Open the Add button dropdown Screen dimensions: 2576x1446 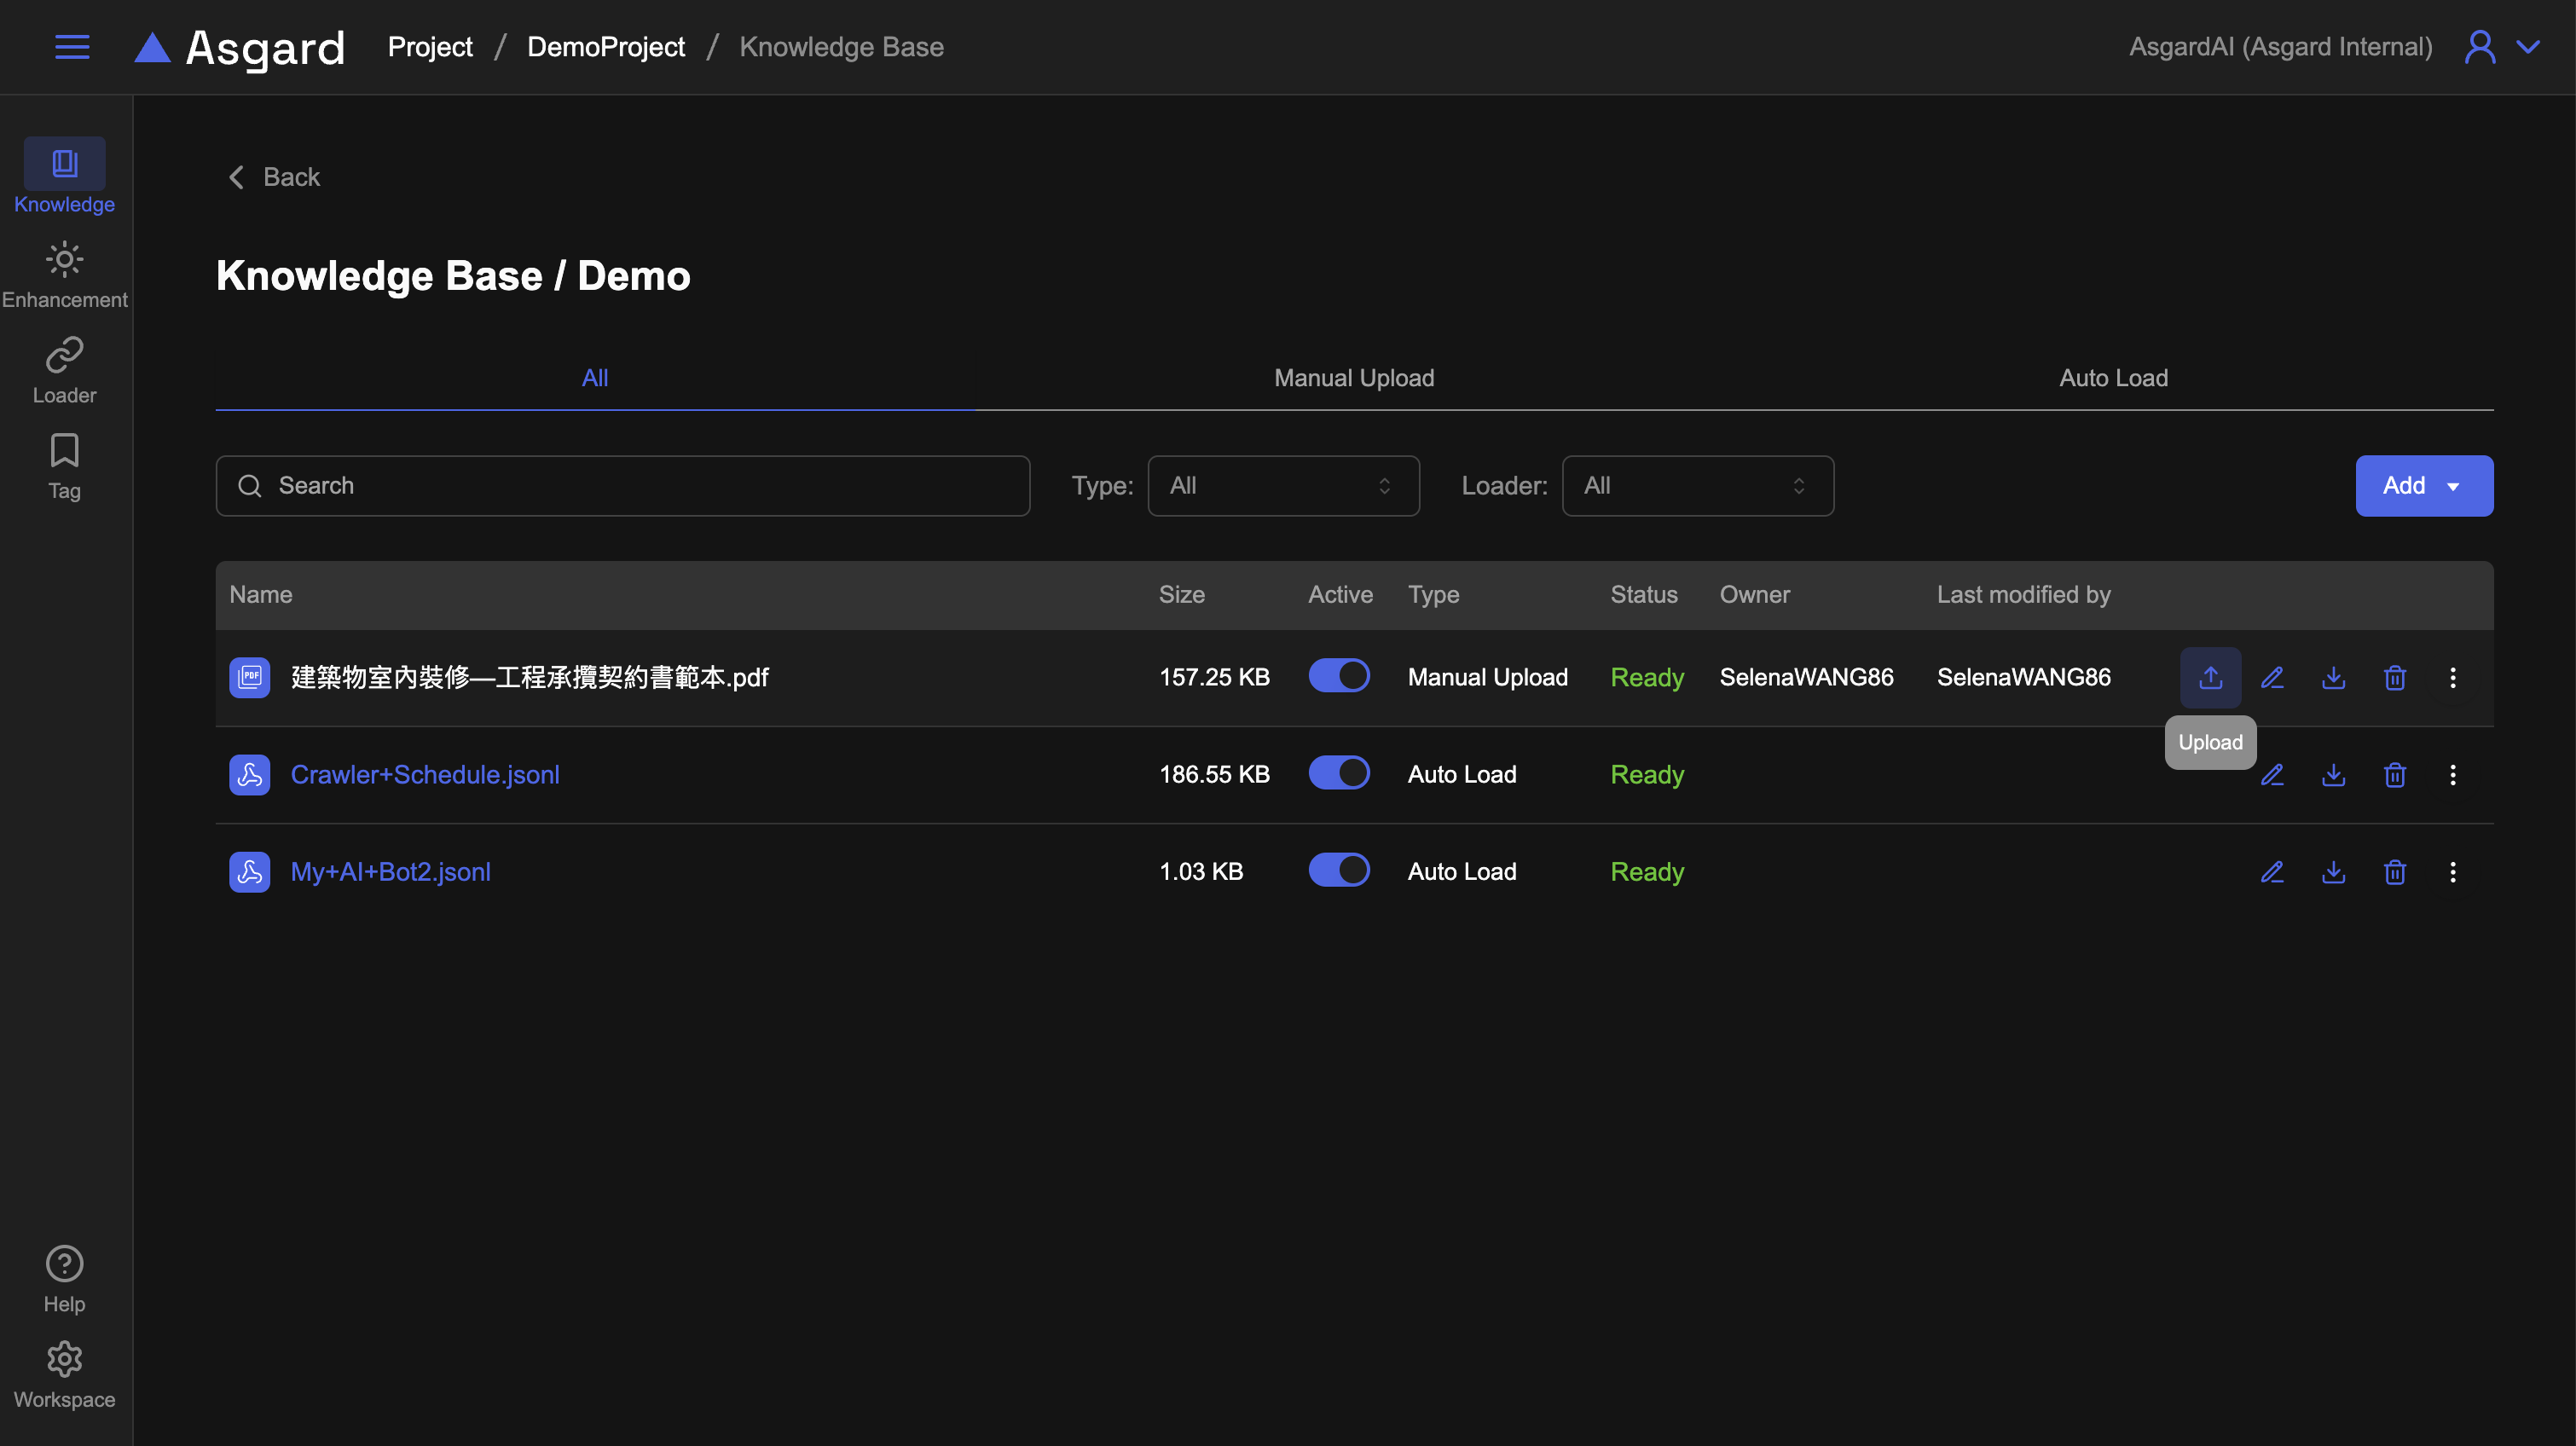click(2423, 485)
